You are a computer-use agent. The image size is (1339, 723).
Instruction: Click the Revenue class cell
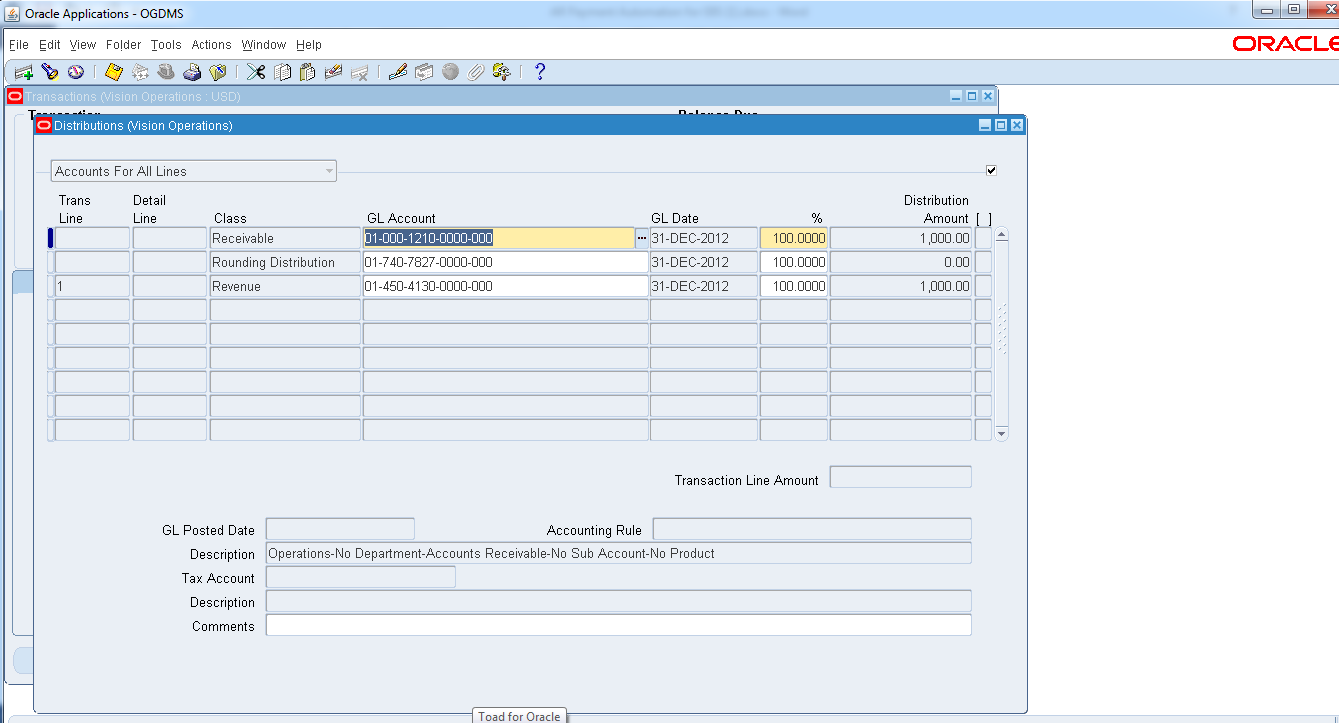pyautogui.click(x=285, y=286)
